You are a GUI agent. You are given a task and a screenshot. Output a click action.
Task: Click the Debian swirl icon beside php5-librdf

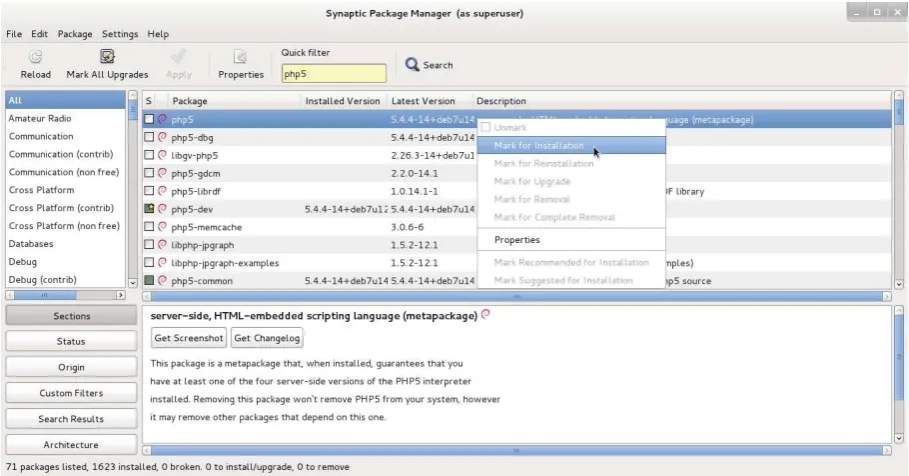click(x=162, y=191)
